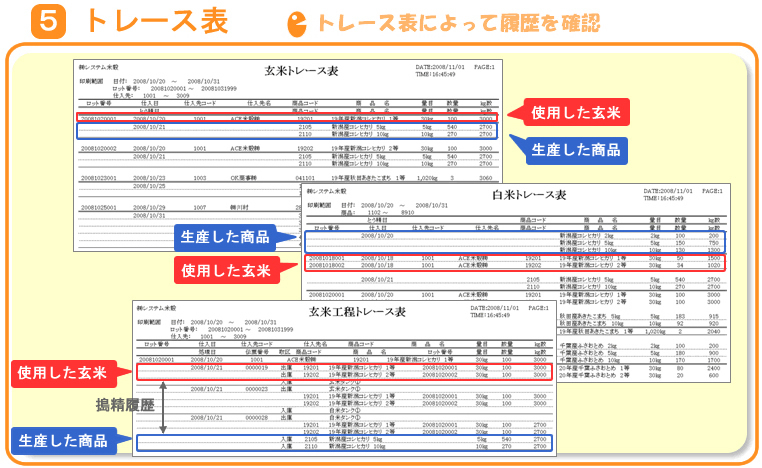Viewport: 762px width, 468px height.
Task: Click 秋田産あきたこまち 5kg in 白米トレース表
Action: click(591, 316)
